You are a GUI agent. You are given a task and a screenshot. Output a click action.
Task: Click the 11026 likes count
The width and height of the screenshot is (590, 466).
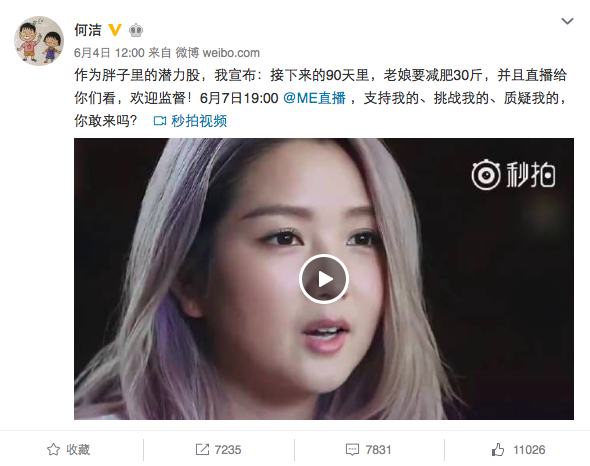(x=529, y=450)
